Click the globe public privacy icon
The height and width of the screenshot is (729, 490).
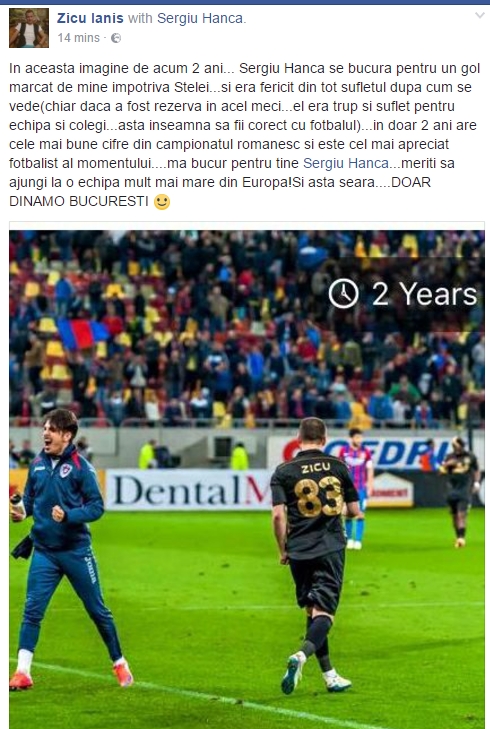pos(116,38)
